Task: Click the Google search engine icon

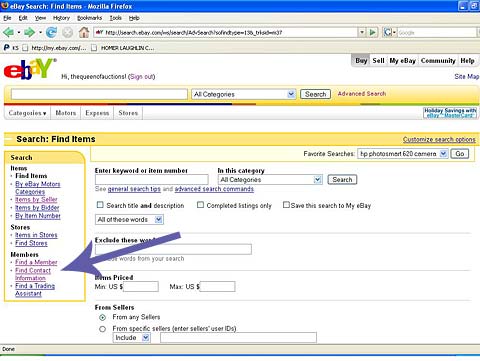Action: (388, 32)
